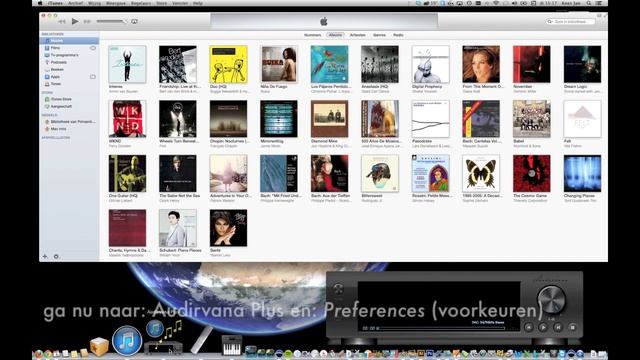Open The Cosmic Game album
Image resolution: width=640 pixels, height=360 pixels.
[x=532, y=173]
